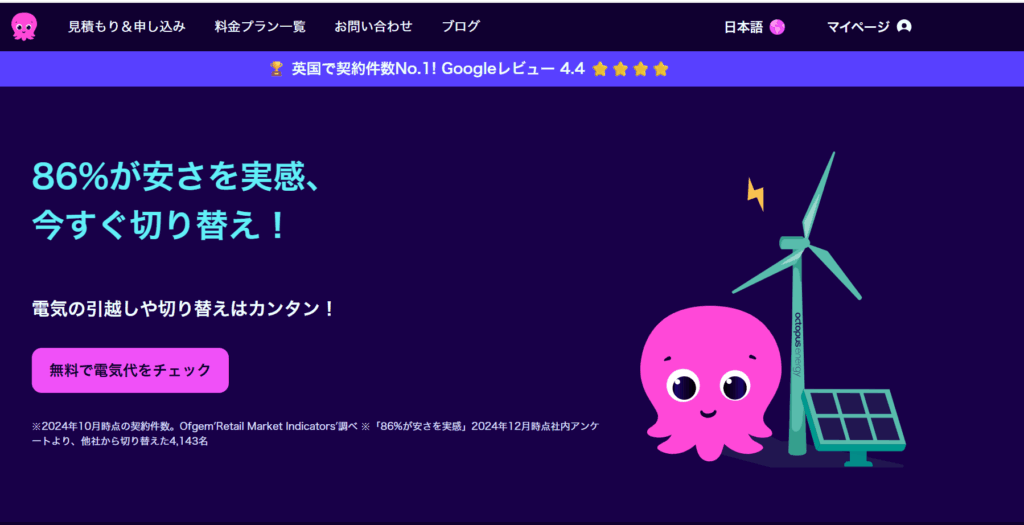
Task: Click the first star in the rating
Action: 600,69
